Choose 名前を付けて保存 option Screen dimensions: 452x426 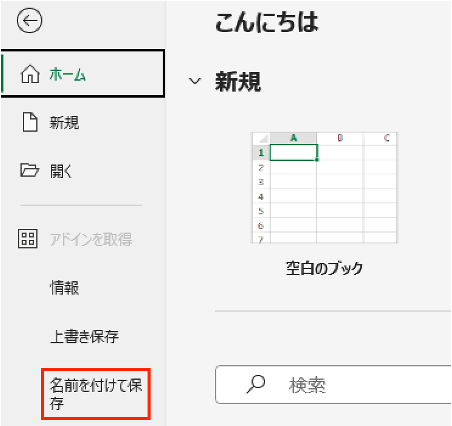96,394
